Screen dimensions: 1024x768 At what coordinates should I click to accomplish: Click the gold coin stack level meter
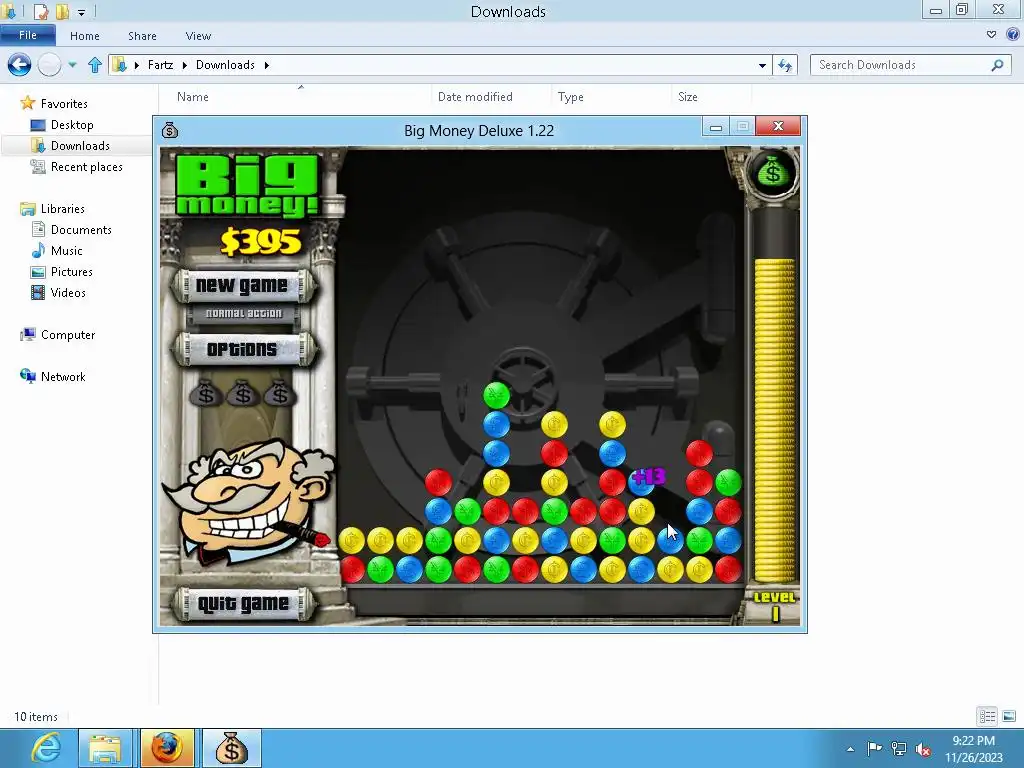click(x=775, y=419)
